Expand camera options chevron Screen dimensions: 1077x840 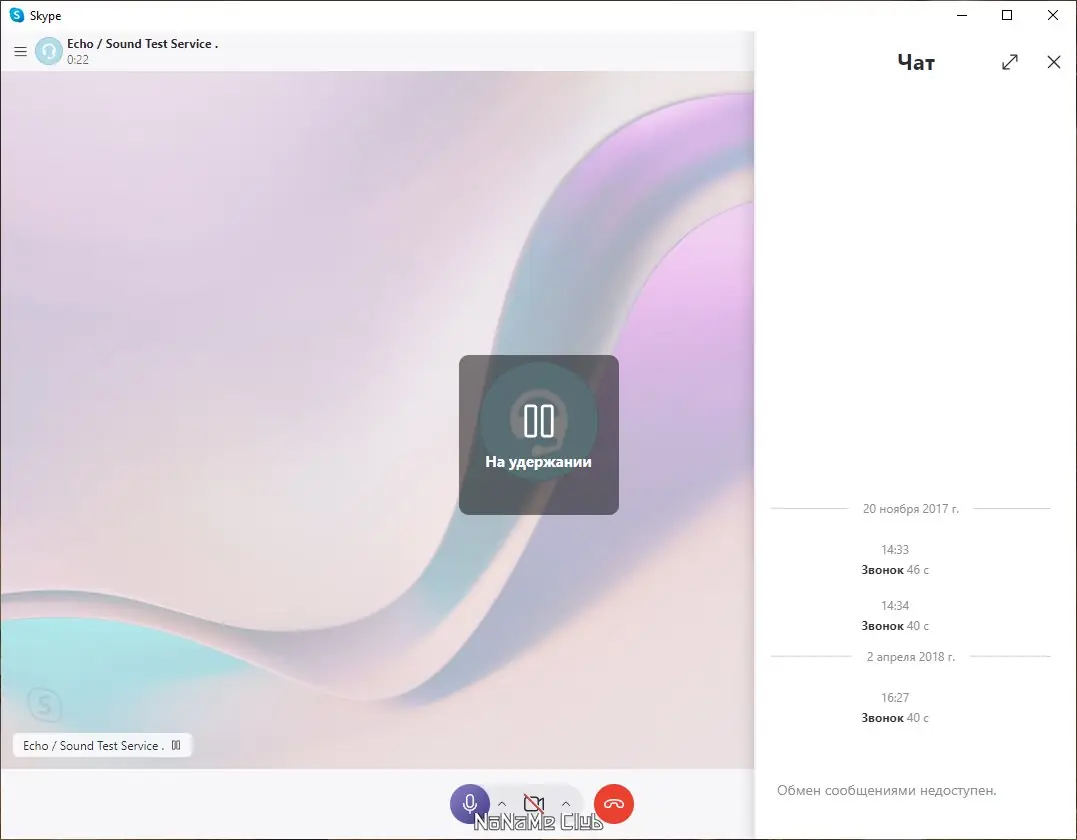click(x=566, y=804)
